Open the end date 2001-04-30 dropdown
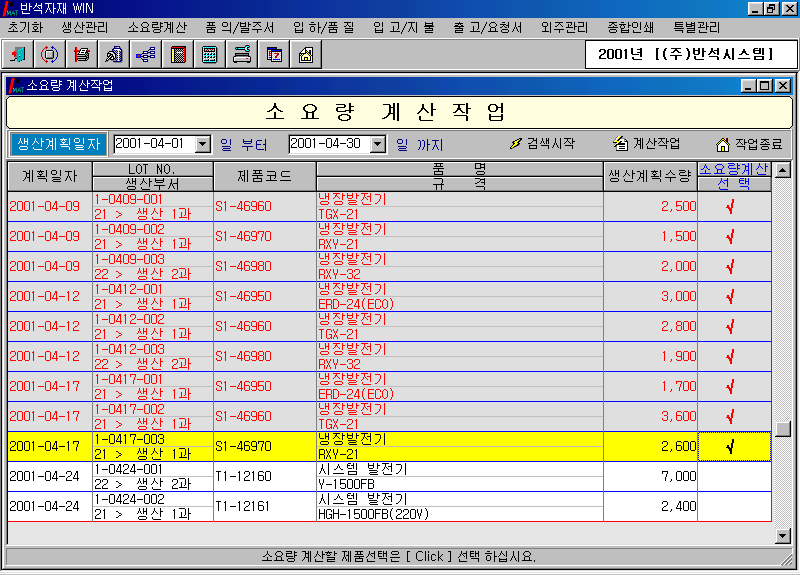Screen dimensions: 800x575 (377, 144)
